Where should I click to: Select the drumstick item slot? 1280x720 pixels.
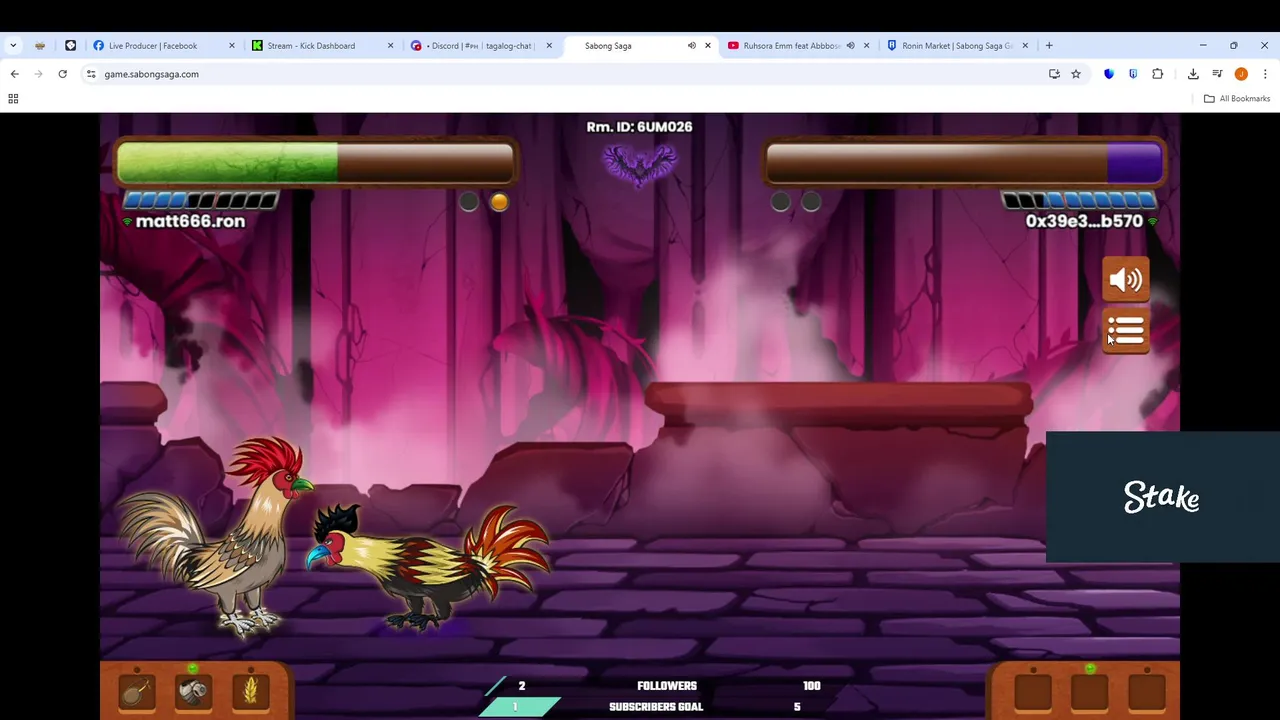[x=137, y=691]
